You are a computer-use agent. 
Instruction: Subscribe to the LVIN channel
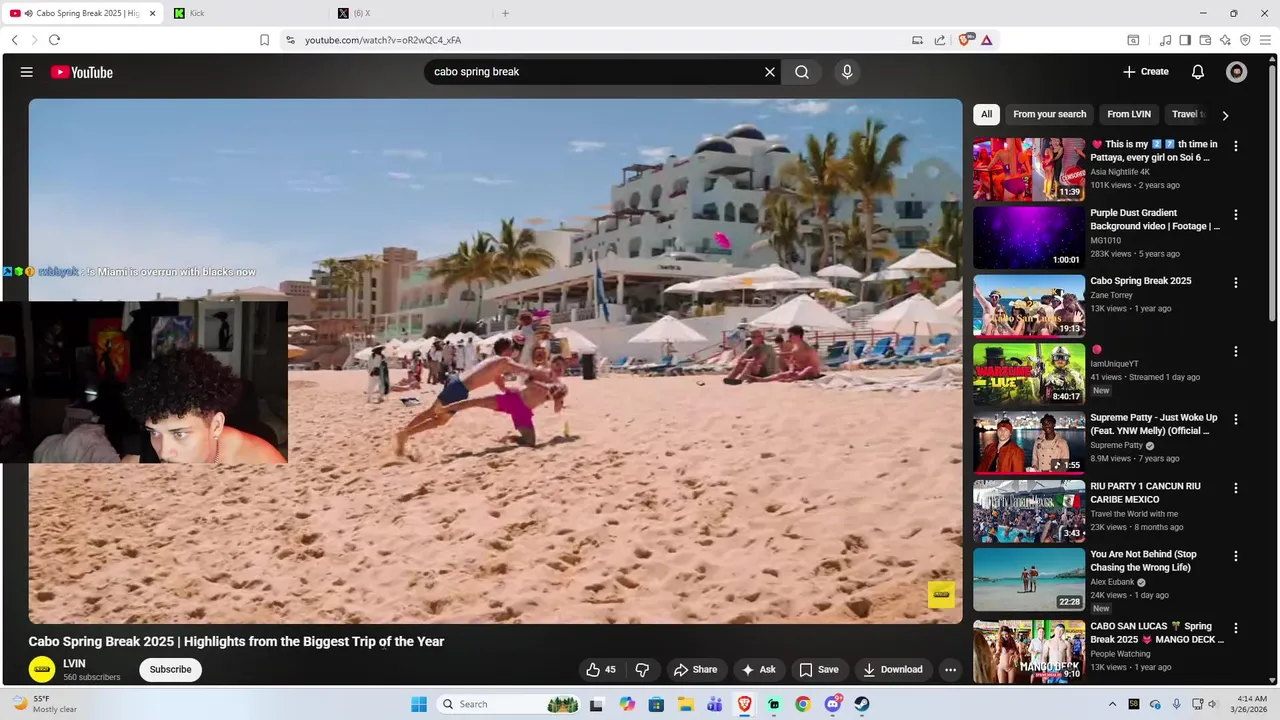tap(170, 670)
